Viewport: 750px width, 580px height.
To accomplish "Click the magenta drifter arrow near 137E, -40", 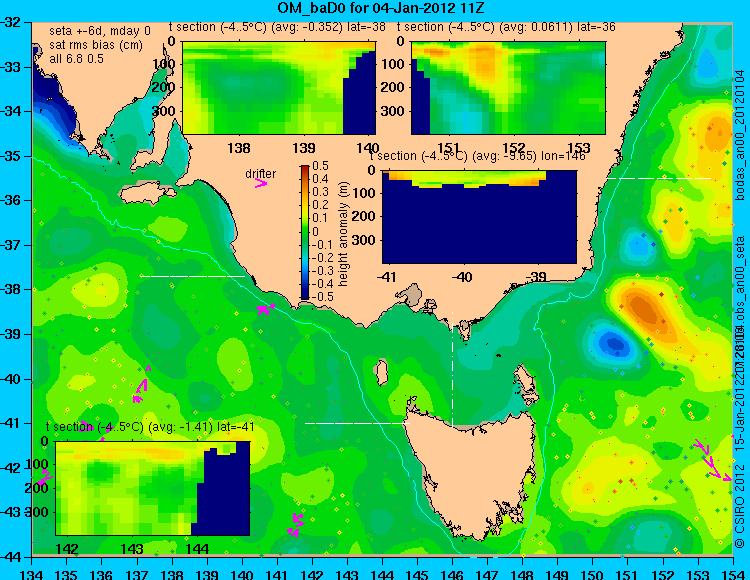I will (x=143, y=384).
